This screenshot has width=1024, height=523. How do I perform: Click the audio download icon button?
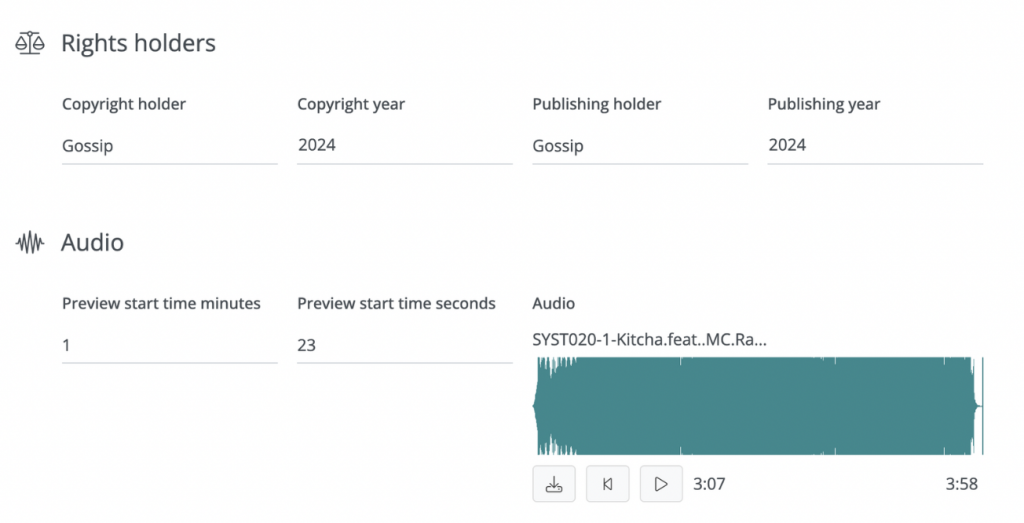click(x=554, y=484)
